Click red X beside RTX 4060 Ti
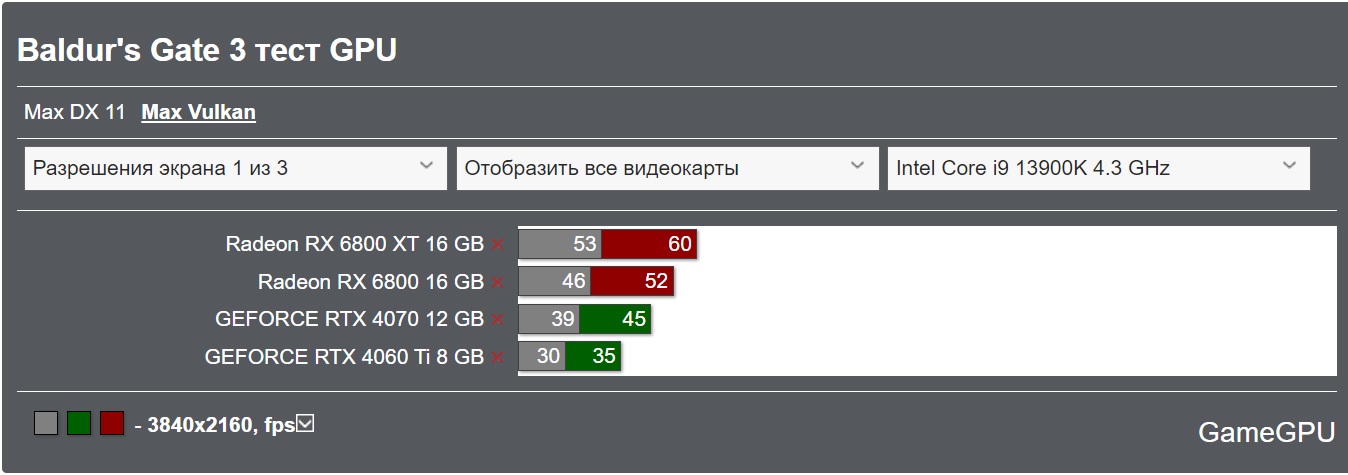Image resolution: width=1348 pixels, height=475 pixels. pos(498,357)
